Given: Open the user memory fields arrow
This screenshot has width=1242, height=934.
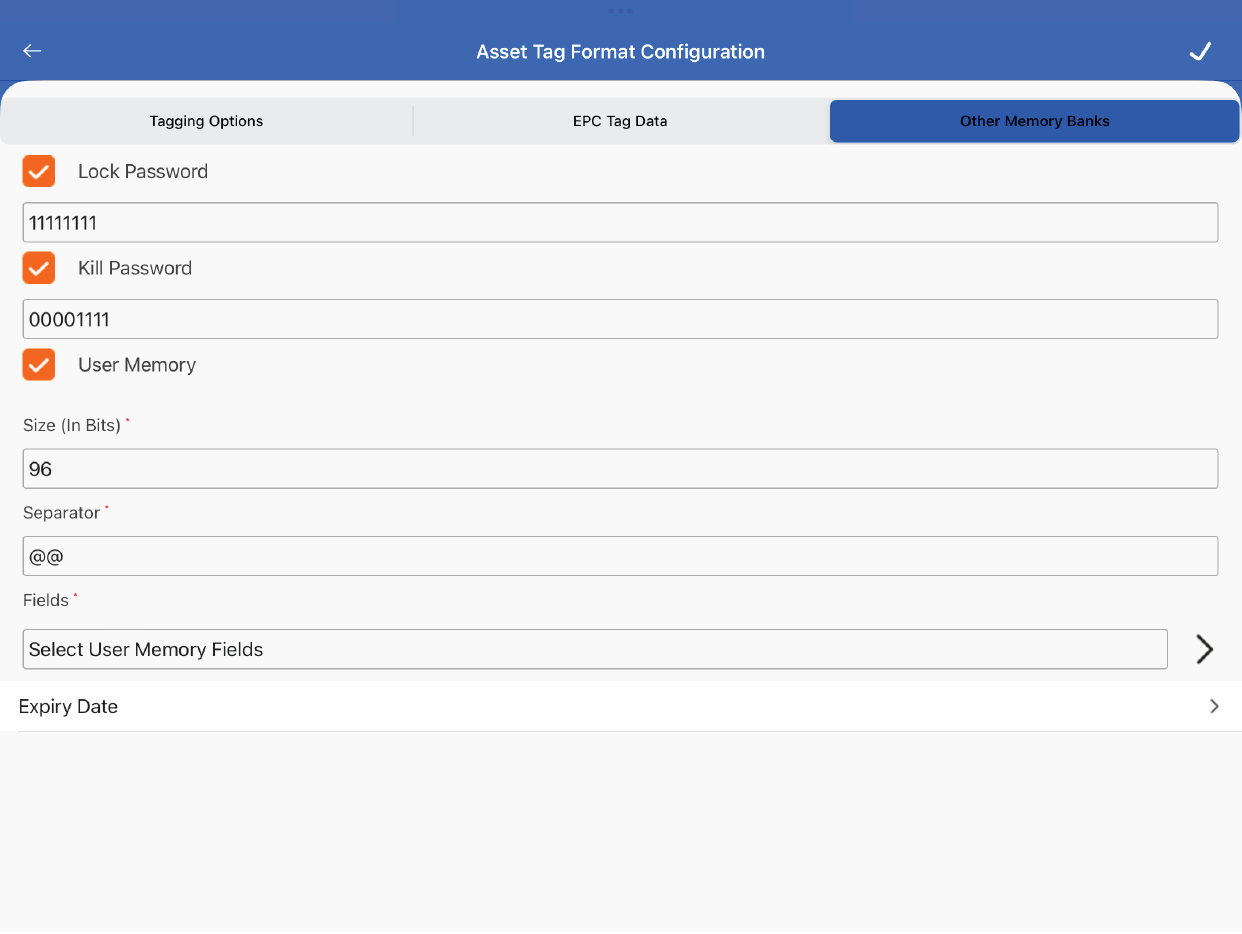Looking at the screenshot, I should pyautogui.click(x=1204, y=649).
